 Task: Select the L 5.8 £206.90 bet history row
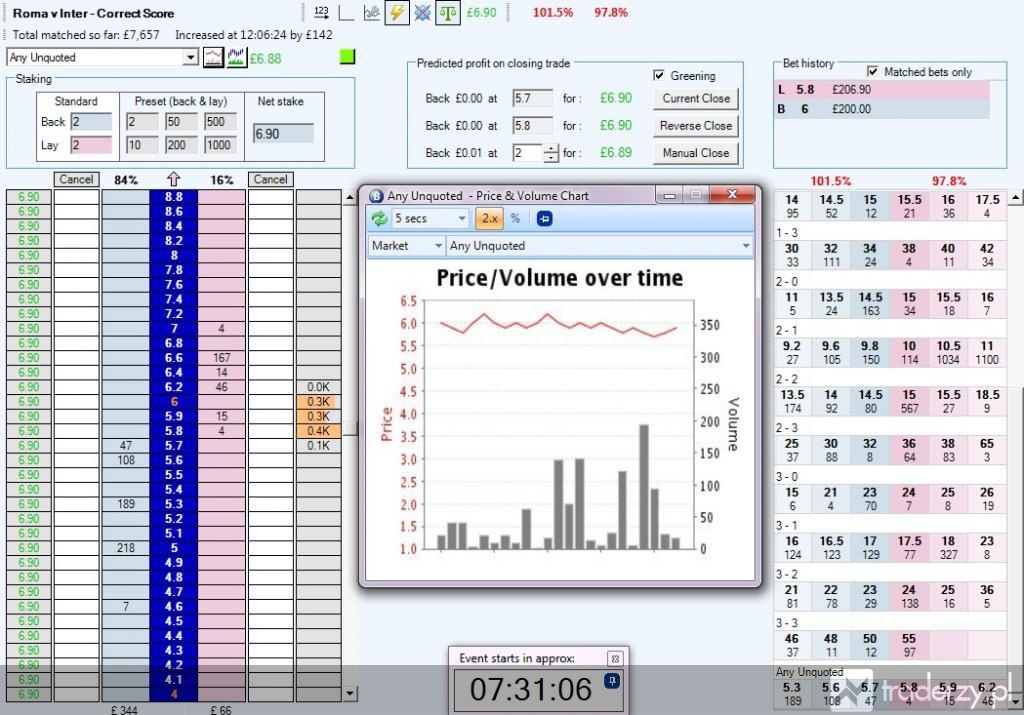point(882,90)
